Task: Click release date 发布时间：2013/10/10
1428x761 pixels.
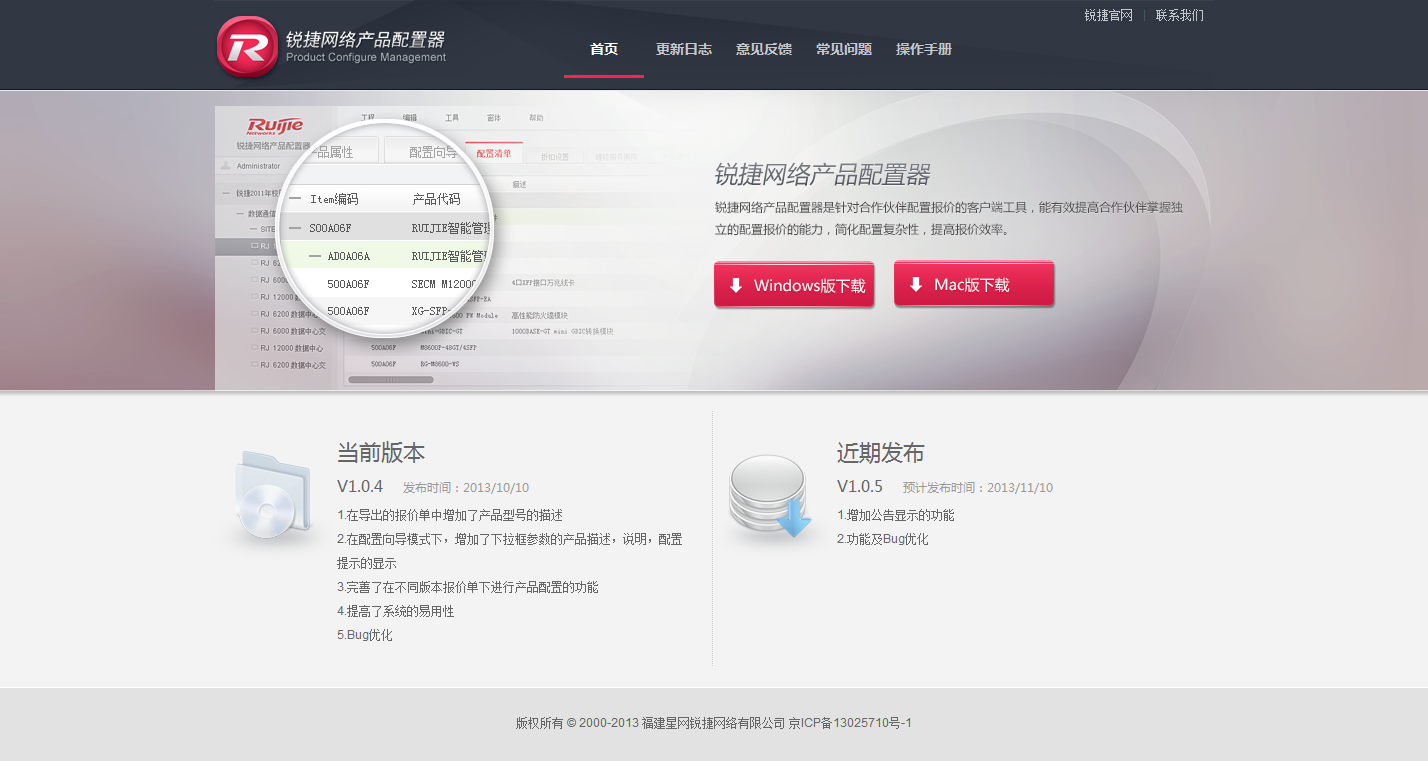Action: [x=466, y=488]
